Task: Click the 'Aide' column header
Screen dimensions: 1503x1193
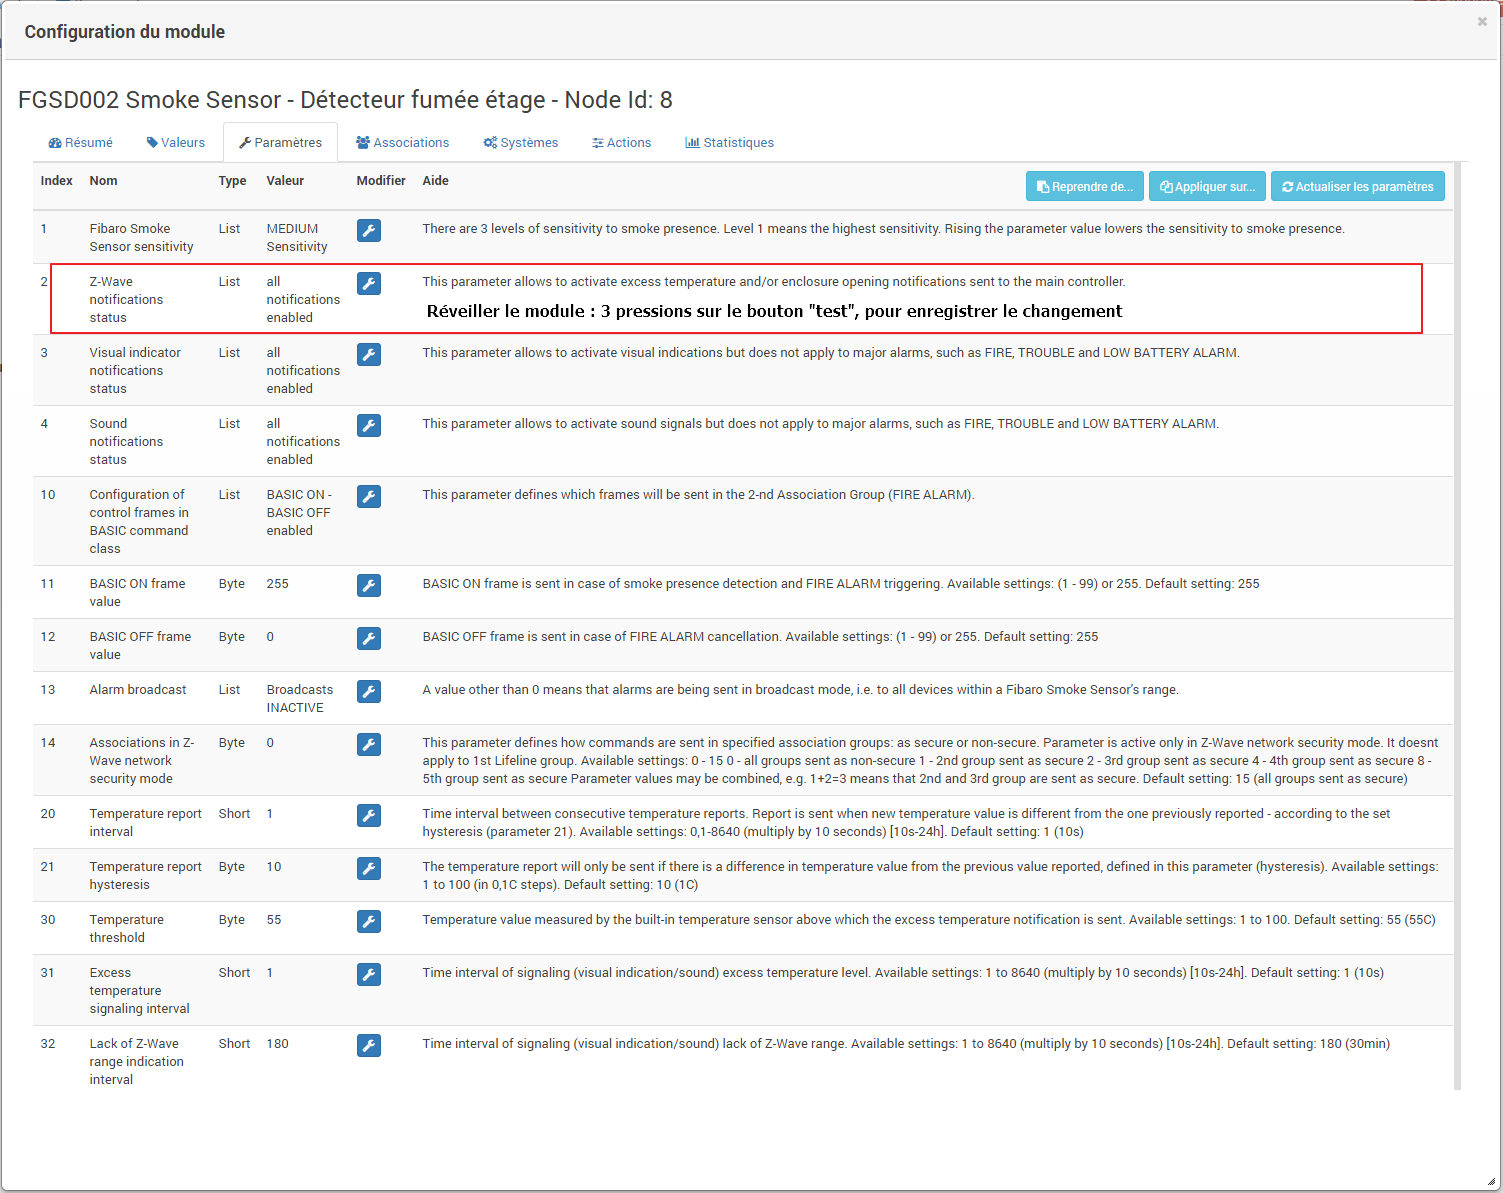Action: coord(436,181)
